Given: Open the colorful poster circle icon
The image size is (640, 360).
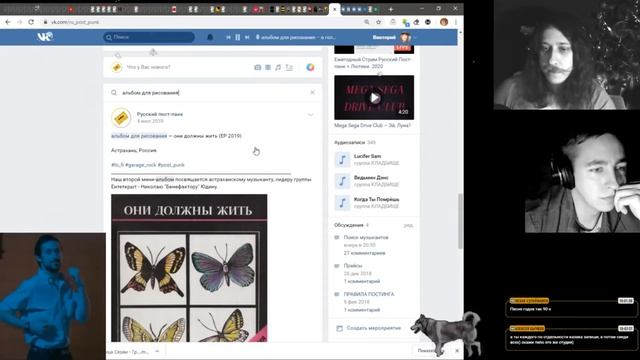Looking at the screenshot, I should point(311,67).
